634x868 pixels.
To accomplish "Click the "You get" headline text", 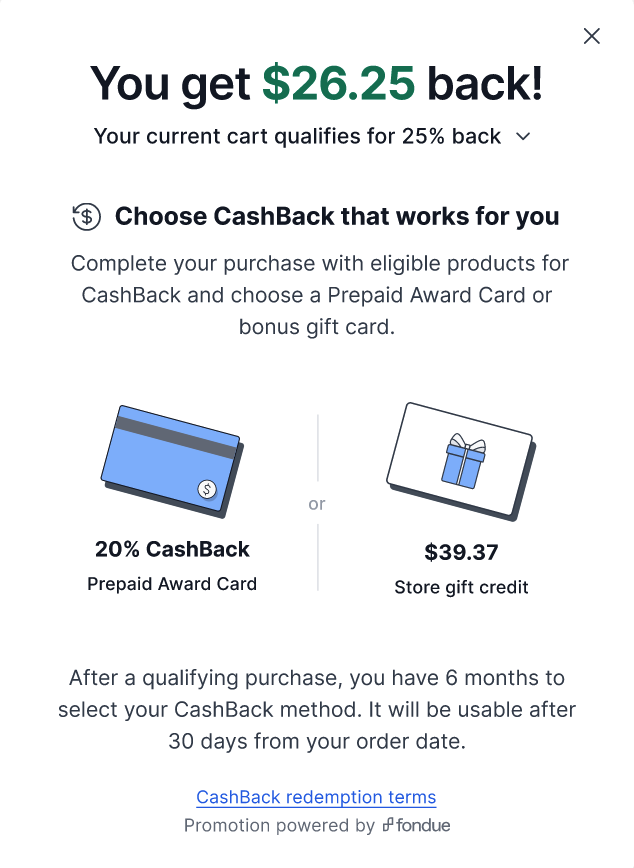I will [x=171, y=85].
